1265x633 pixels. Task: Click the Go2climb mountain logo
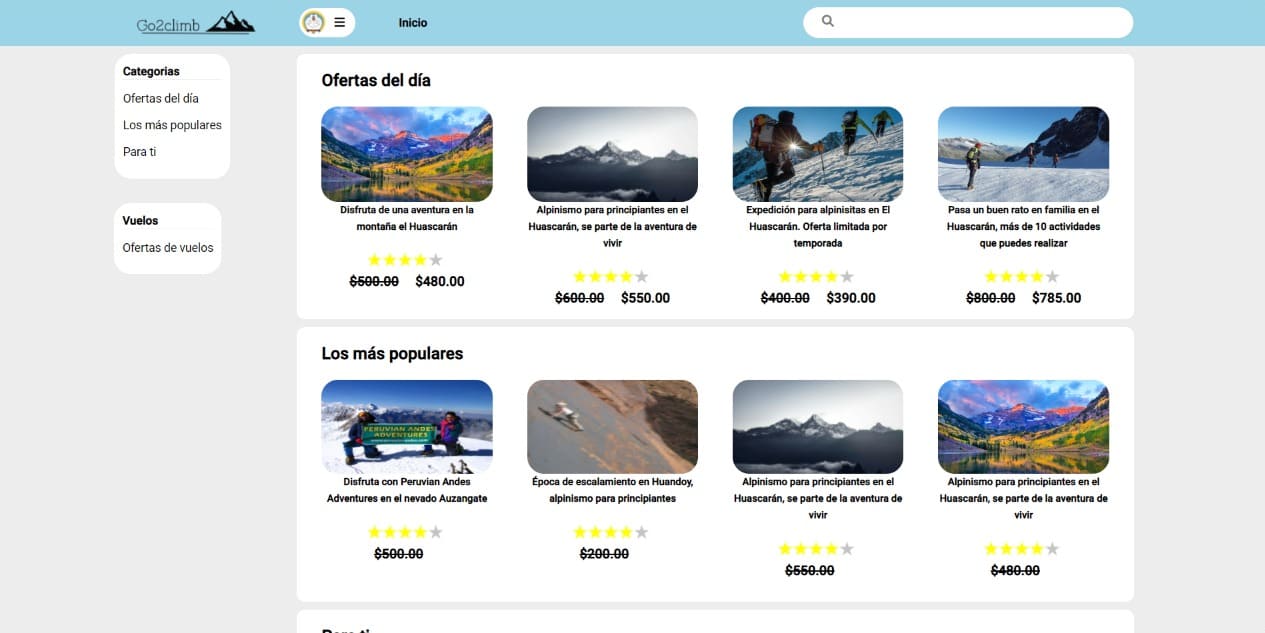pyautogui.click(x=196, y=22)
